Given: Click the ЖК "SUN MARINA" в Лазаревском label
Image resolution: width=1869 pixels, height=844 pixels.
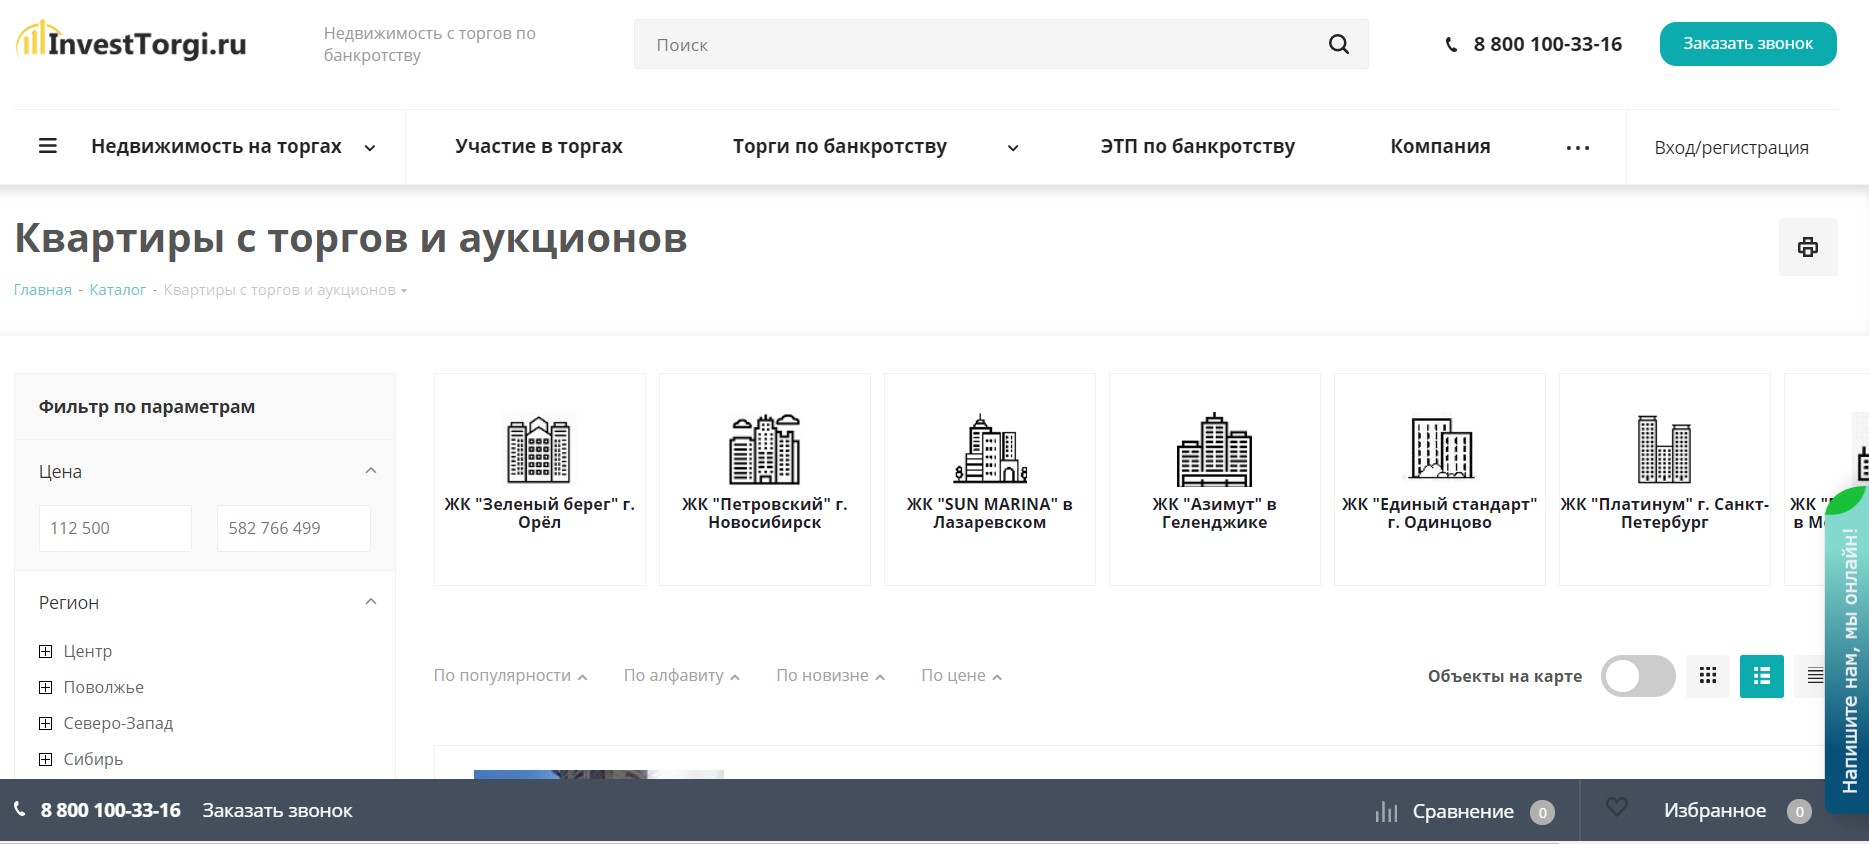Looking at the screenshot, I should point(990,513).
